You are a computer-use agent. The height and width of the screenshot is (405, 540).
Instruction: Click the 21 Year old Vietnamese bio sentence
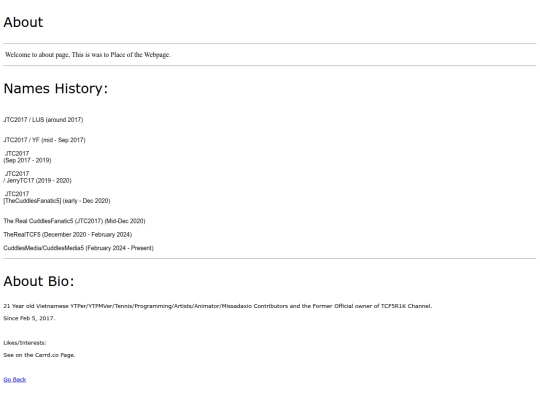tap(218, 306)
